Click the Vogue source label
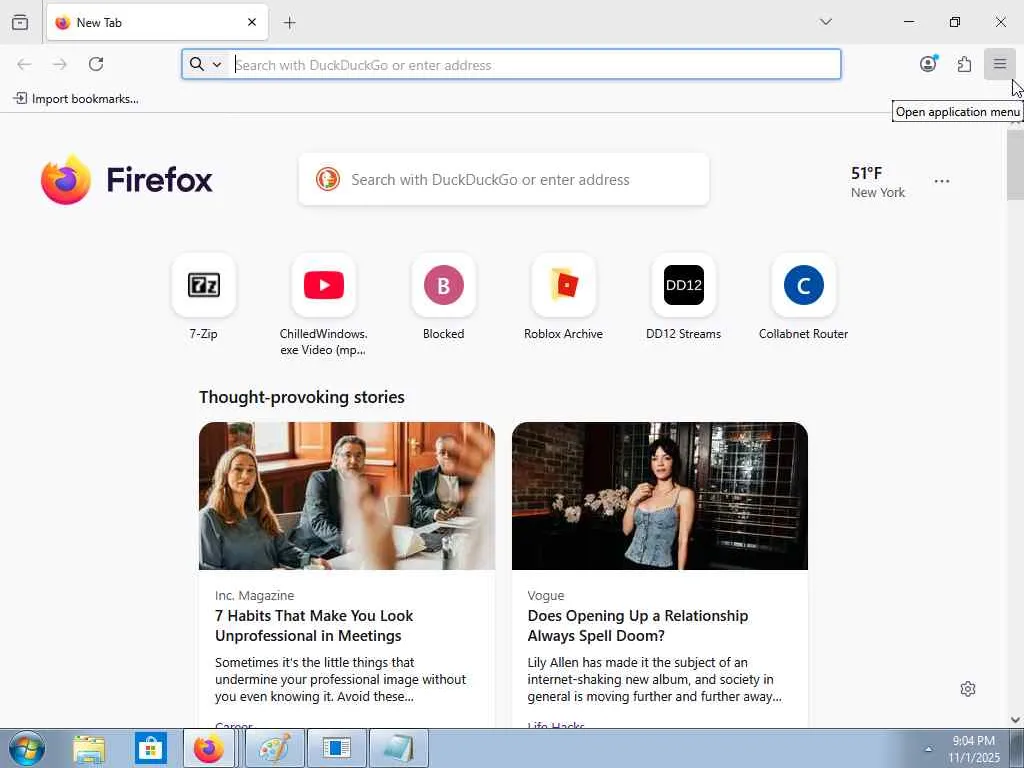 click(546, 596)
